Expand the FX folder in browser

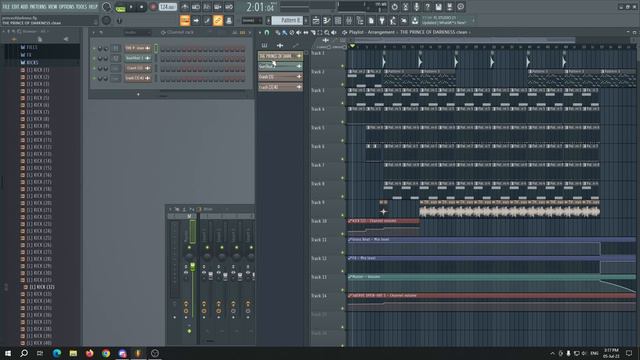(x=26, y=55)
